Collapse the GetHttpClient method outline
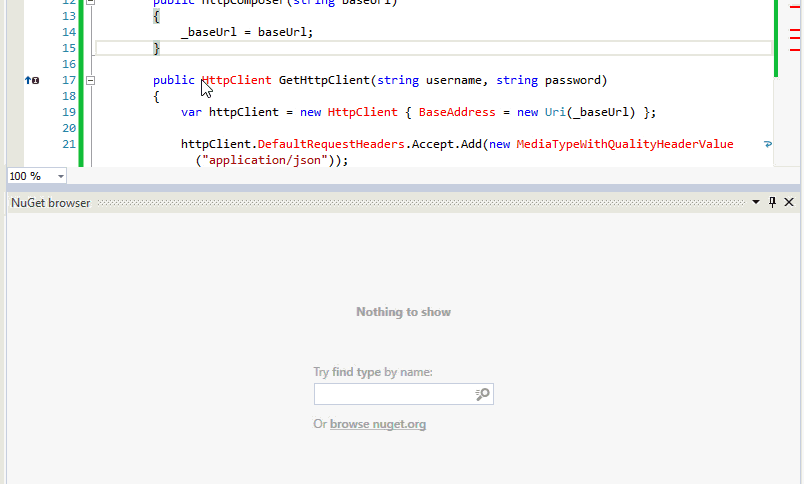 [x=89, y=80]
